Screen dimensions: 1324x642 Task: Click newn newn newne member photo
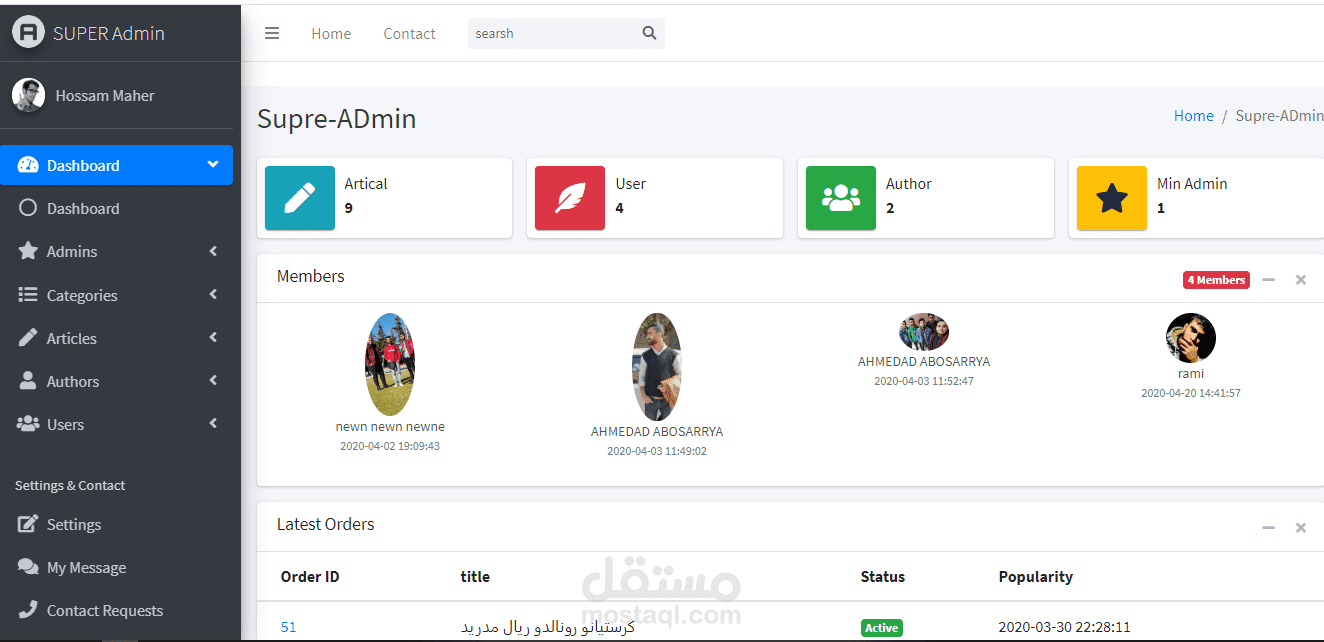click(x=390, y=364)
